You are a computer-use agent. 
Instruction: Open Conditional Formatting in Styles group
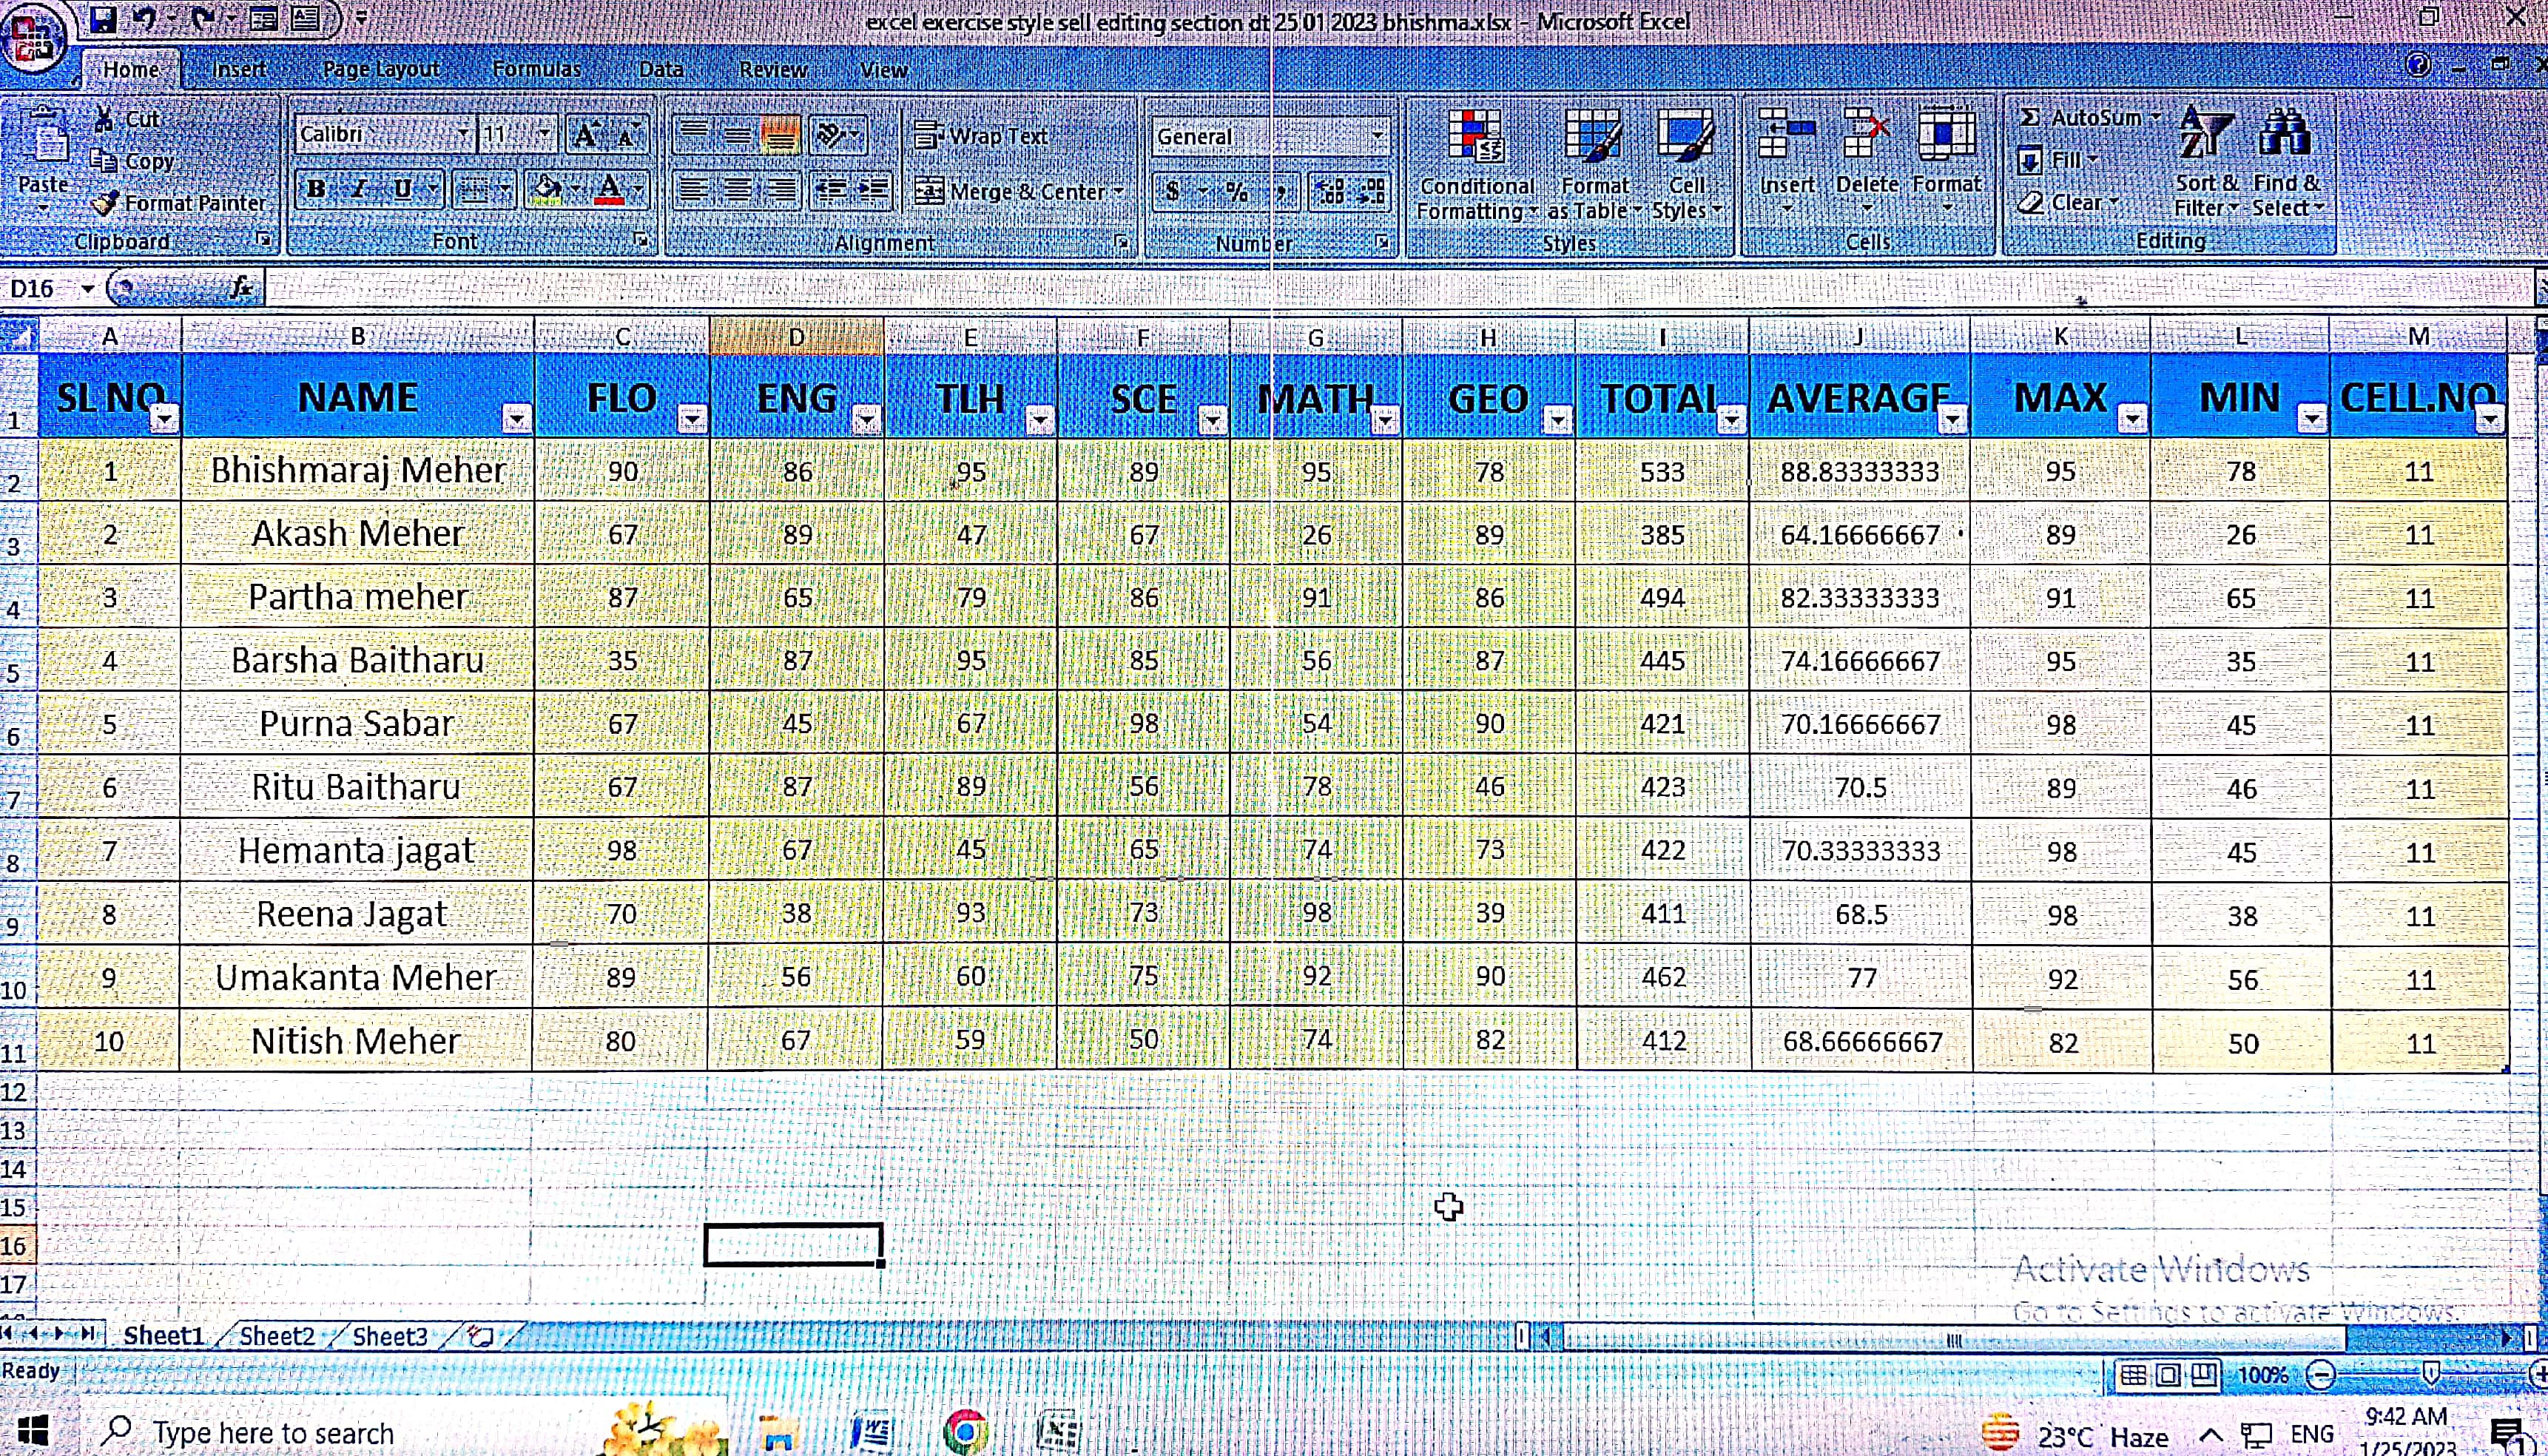point(1475,137)
